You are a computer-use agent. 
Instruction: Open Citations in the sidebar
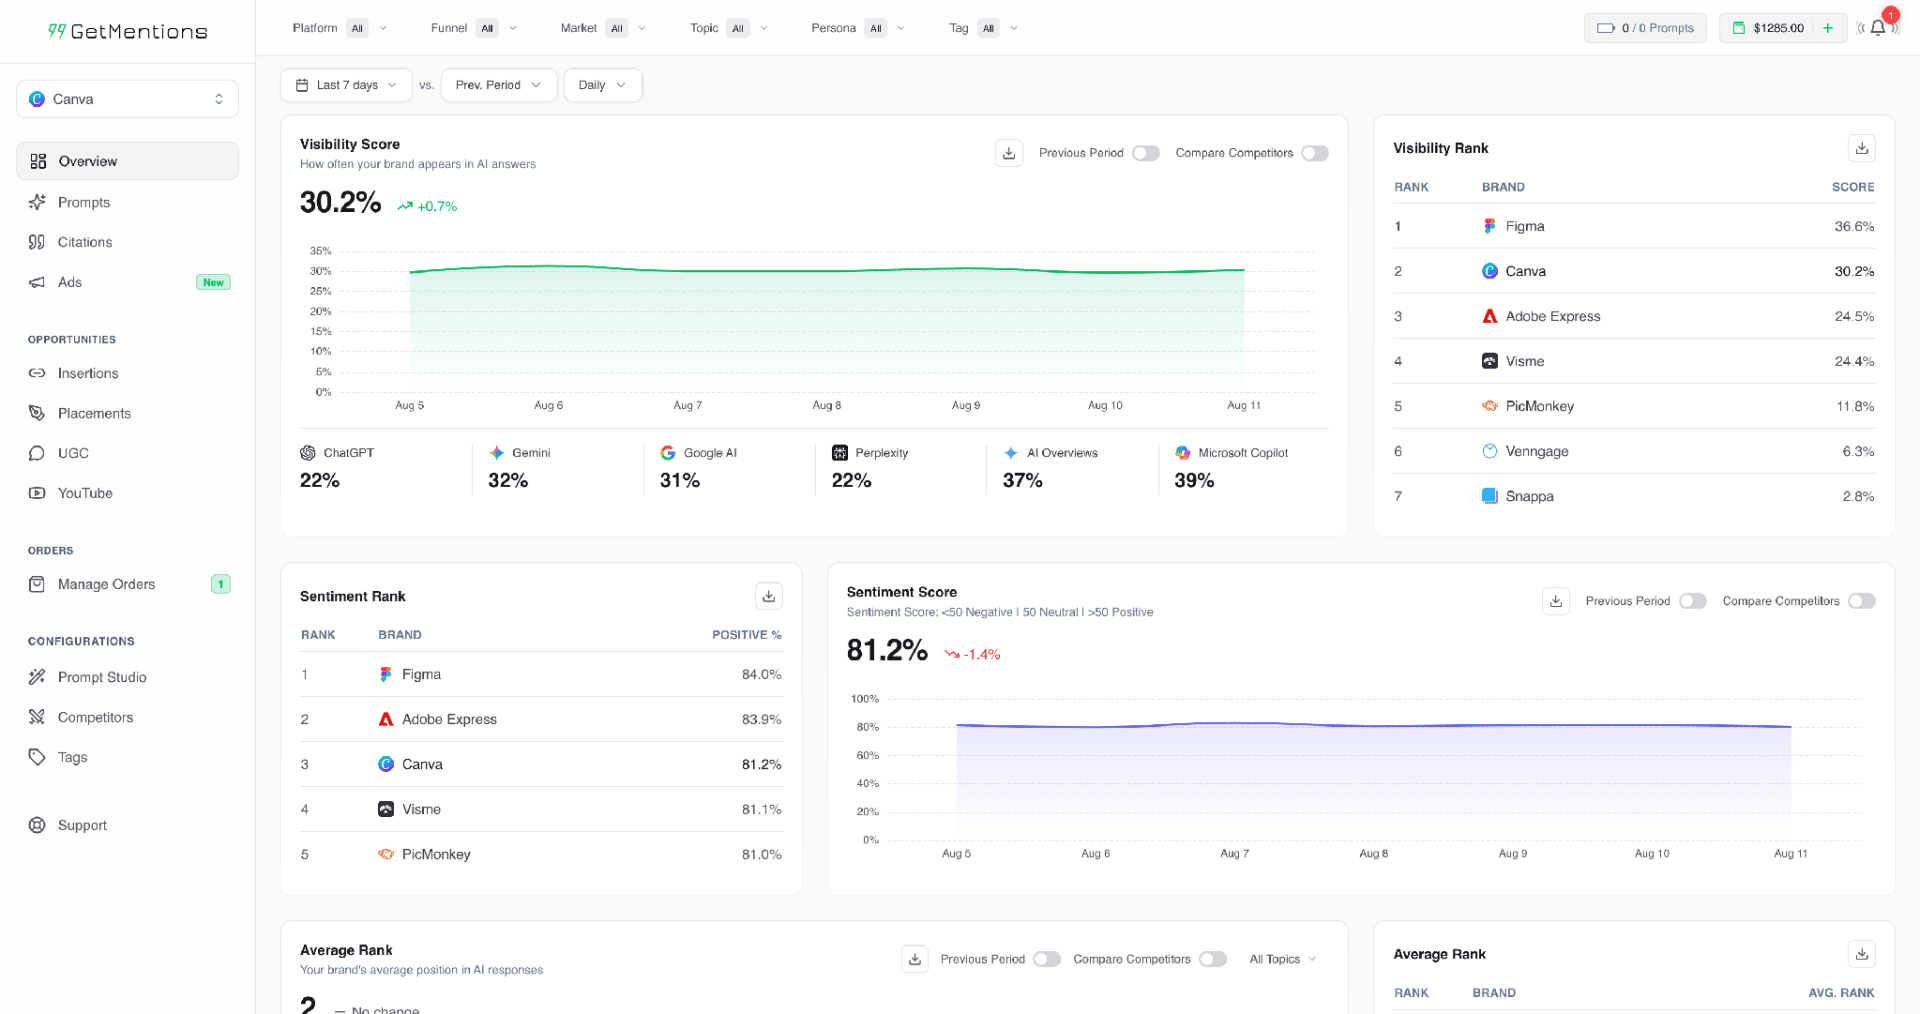127,242
